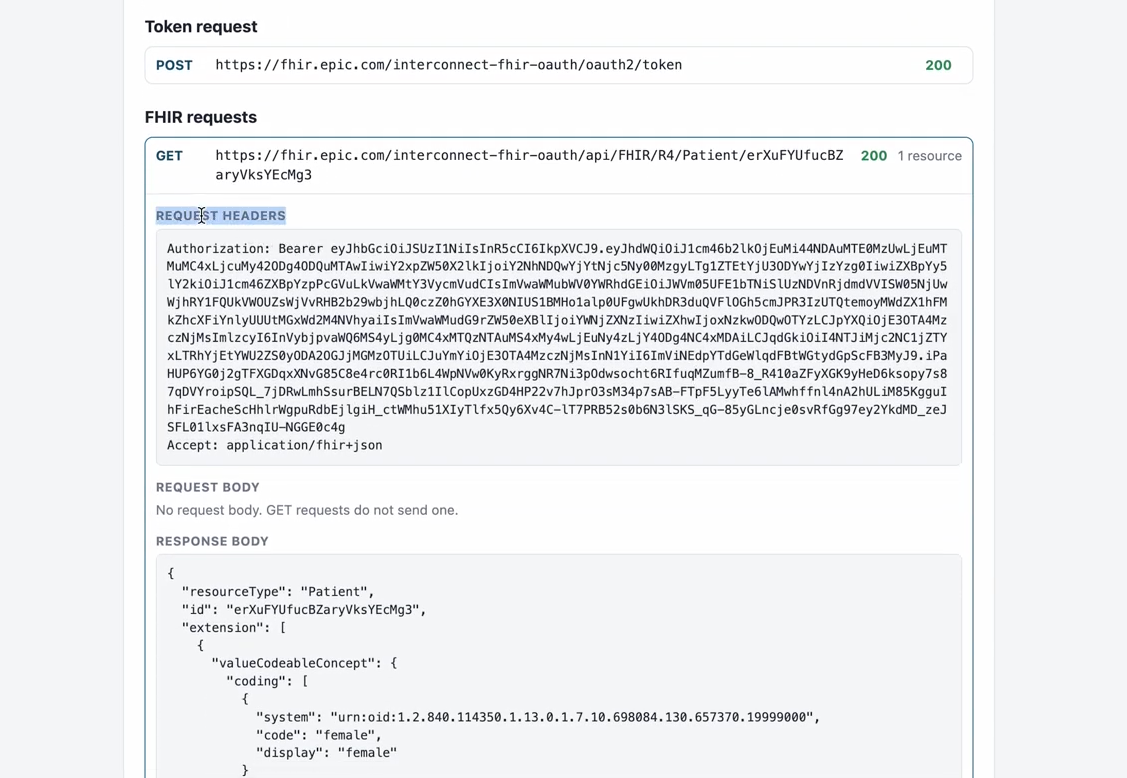Image resolution: width=1127 pixels, height=778 pixels.
Task: Click the 200 status of token request
Action: 938,65
